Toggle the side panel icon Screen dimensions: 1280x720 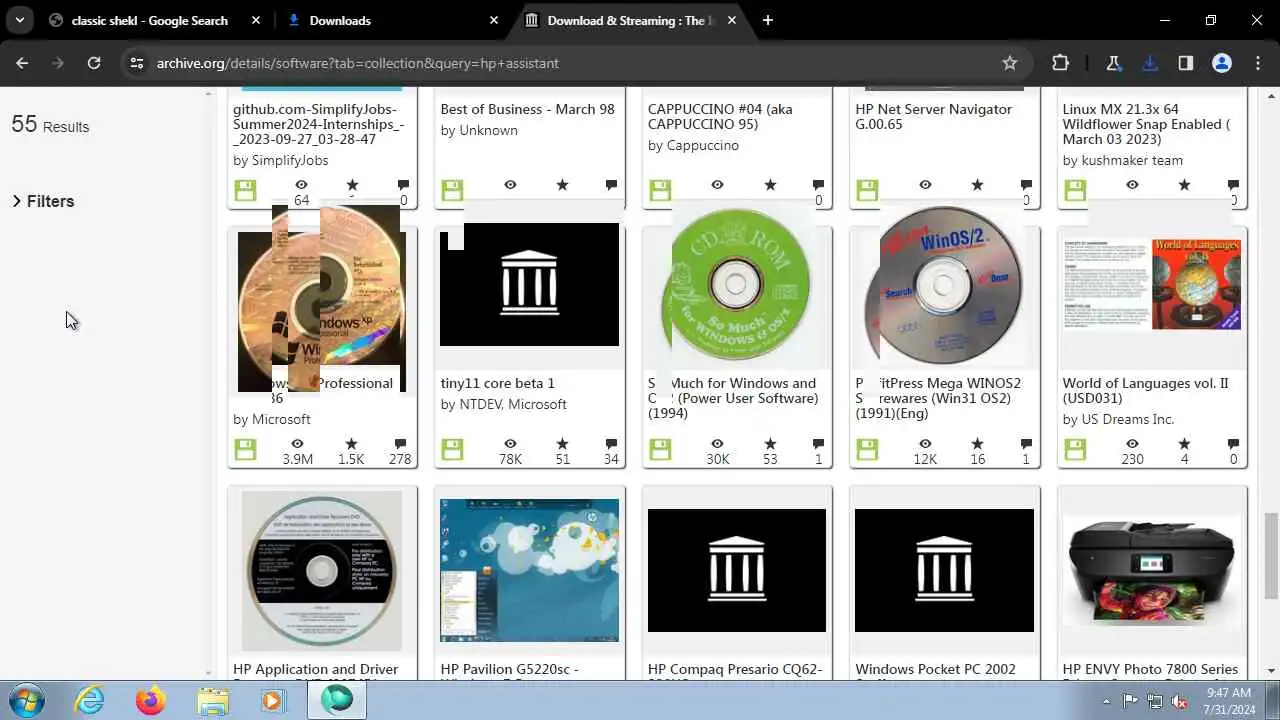1186,63
